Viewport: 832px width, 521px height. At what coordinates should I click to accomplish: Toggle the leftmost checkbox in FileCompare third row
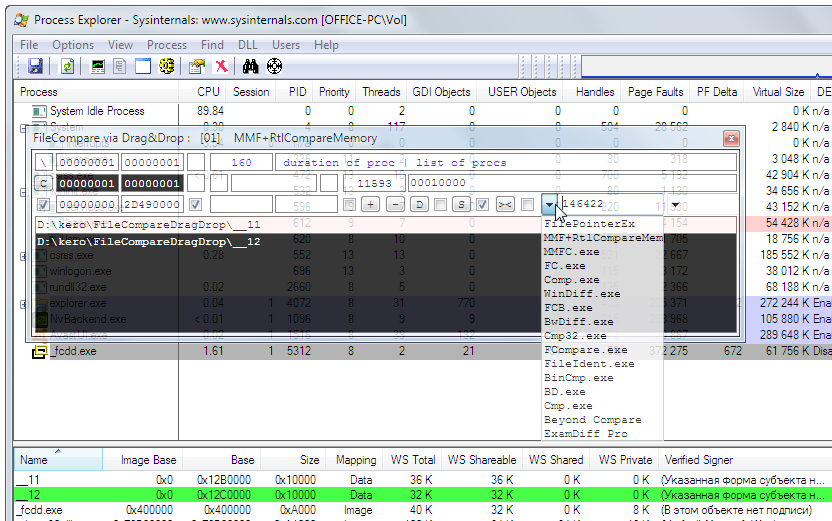pos(43,205)
